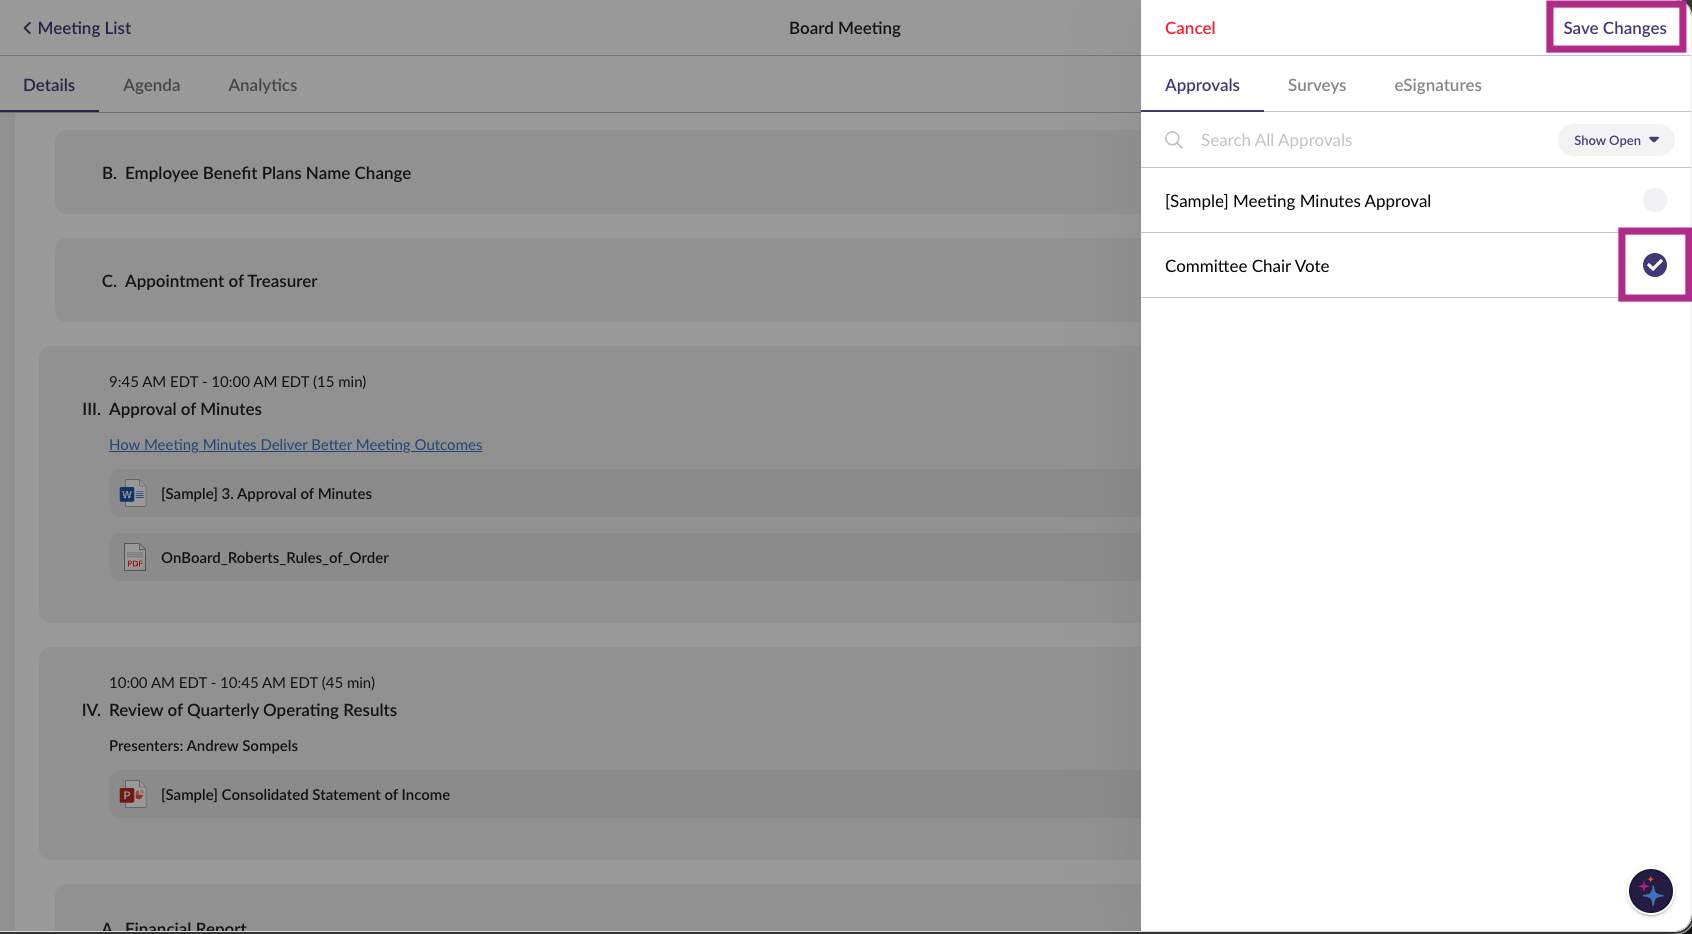This screenshot has width=1692, height=934.
Task: Open the PDF OnBoard_Roberts_Rules_of_Order
Action: 274,557
